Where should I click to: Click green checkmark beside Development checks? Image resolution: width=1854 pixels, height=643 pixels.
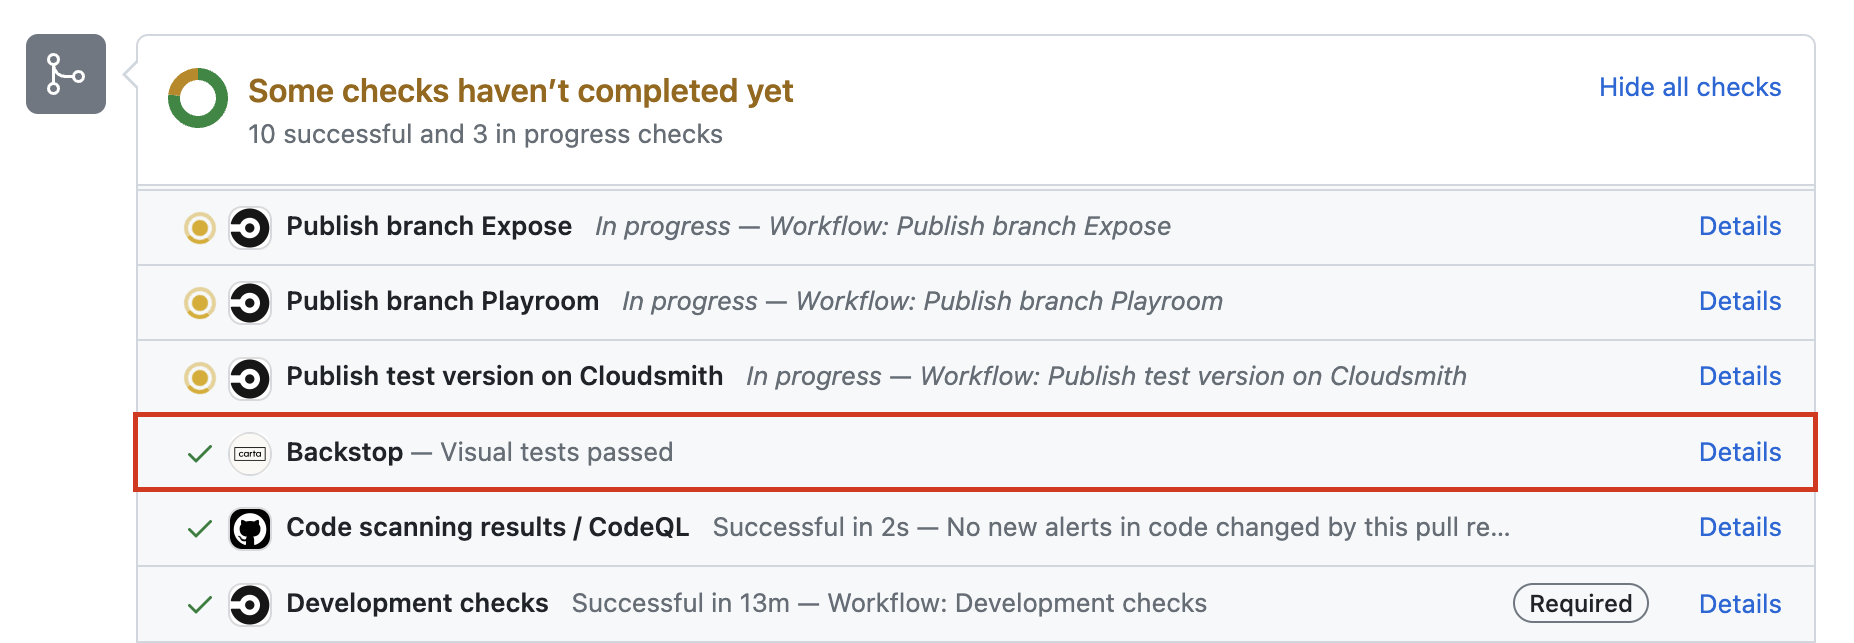click(200, 604)
